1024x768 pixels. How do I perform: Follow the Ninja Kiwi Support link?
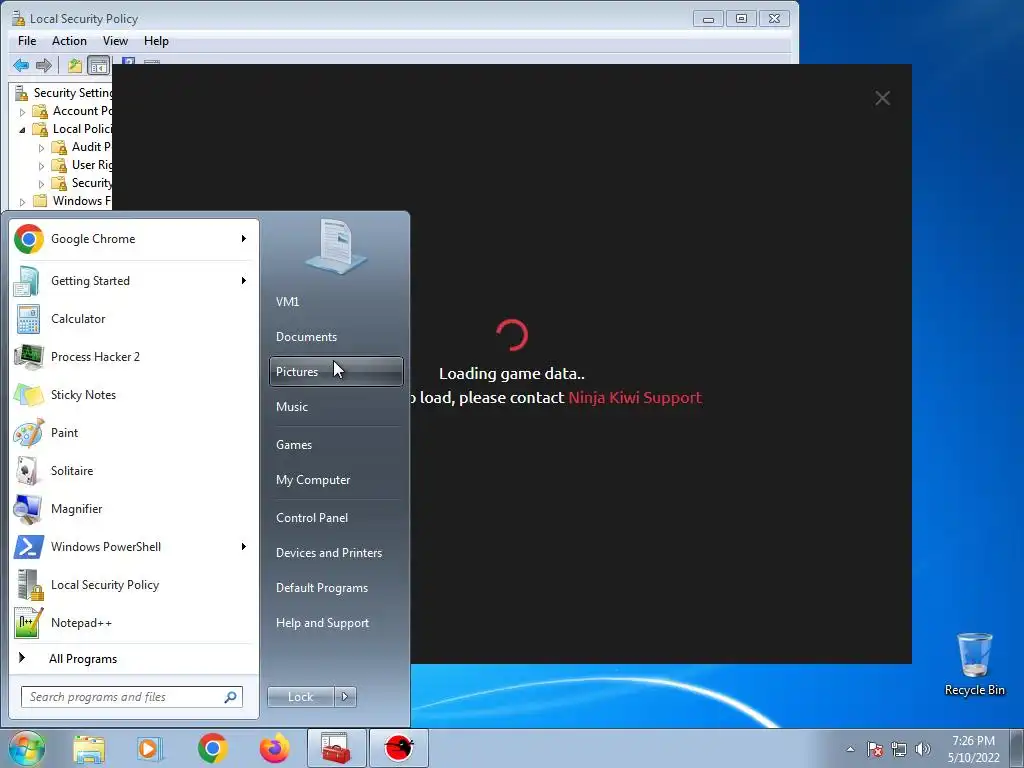[x=635, y=398]
